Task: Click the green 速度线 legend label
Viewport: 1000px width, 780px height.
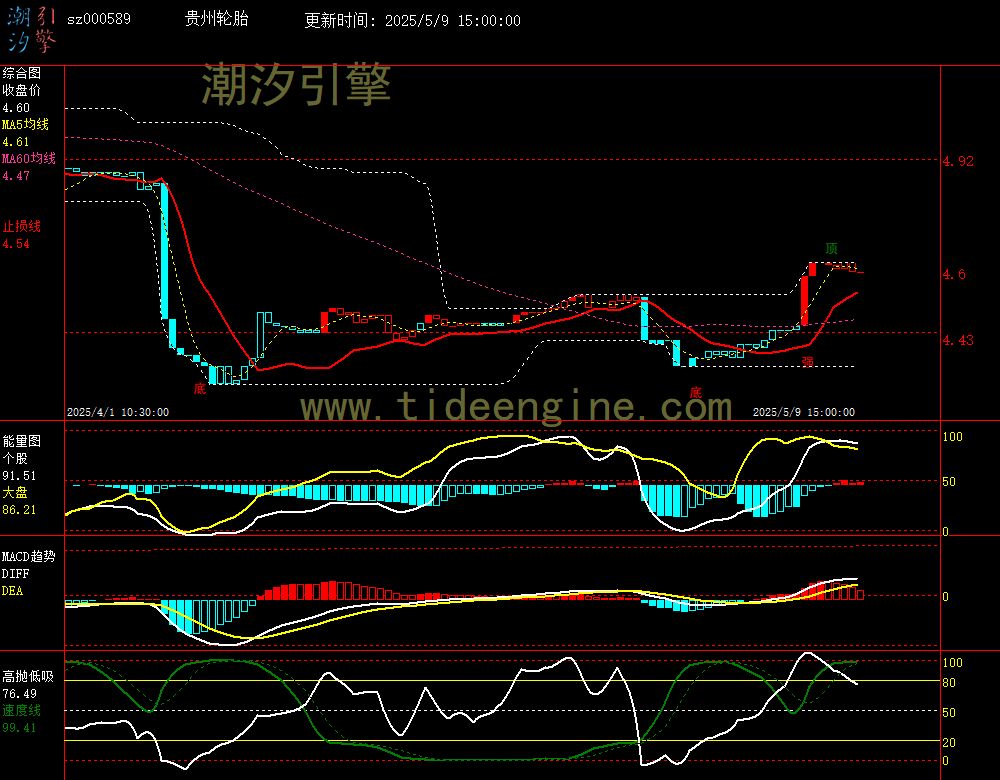Action: pyautogui.click(x=22, y=710)
